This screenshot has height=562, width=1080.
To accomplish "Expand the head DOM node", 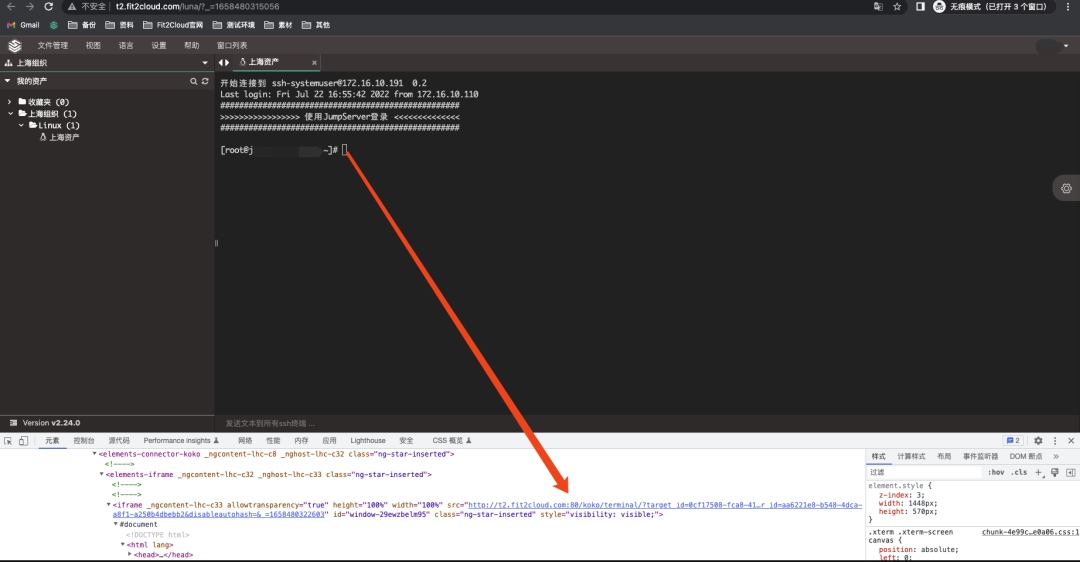I will (x=129, y=554).
